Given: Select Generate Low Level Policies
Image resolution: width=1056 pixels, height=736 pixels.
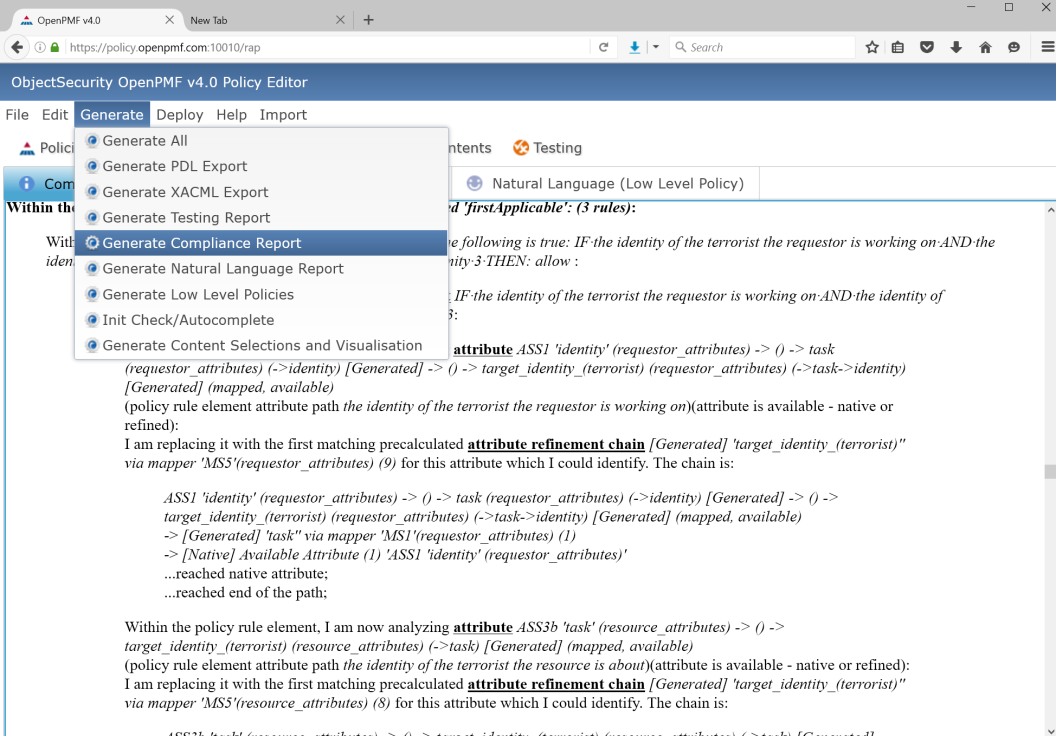Looking at the screenshot, I should coord(261,294).
